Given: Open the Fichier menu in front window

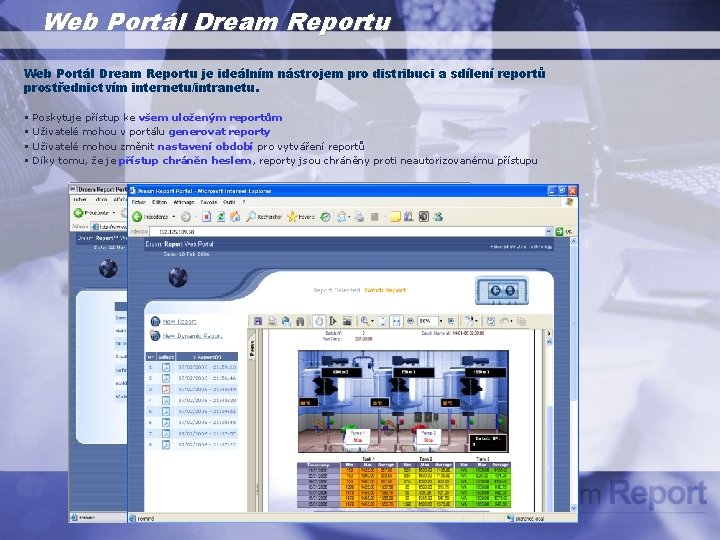Looking at the screenshot, I should (139, 202).
